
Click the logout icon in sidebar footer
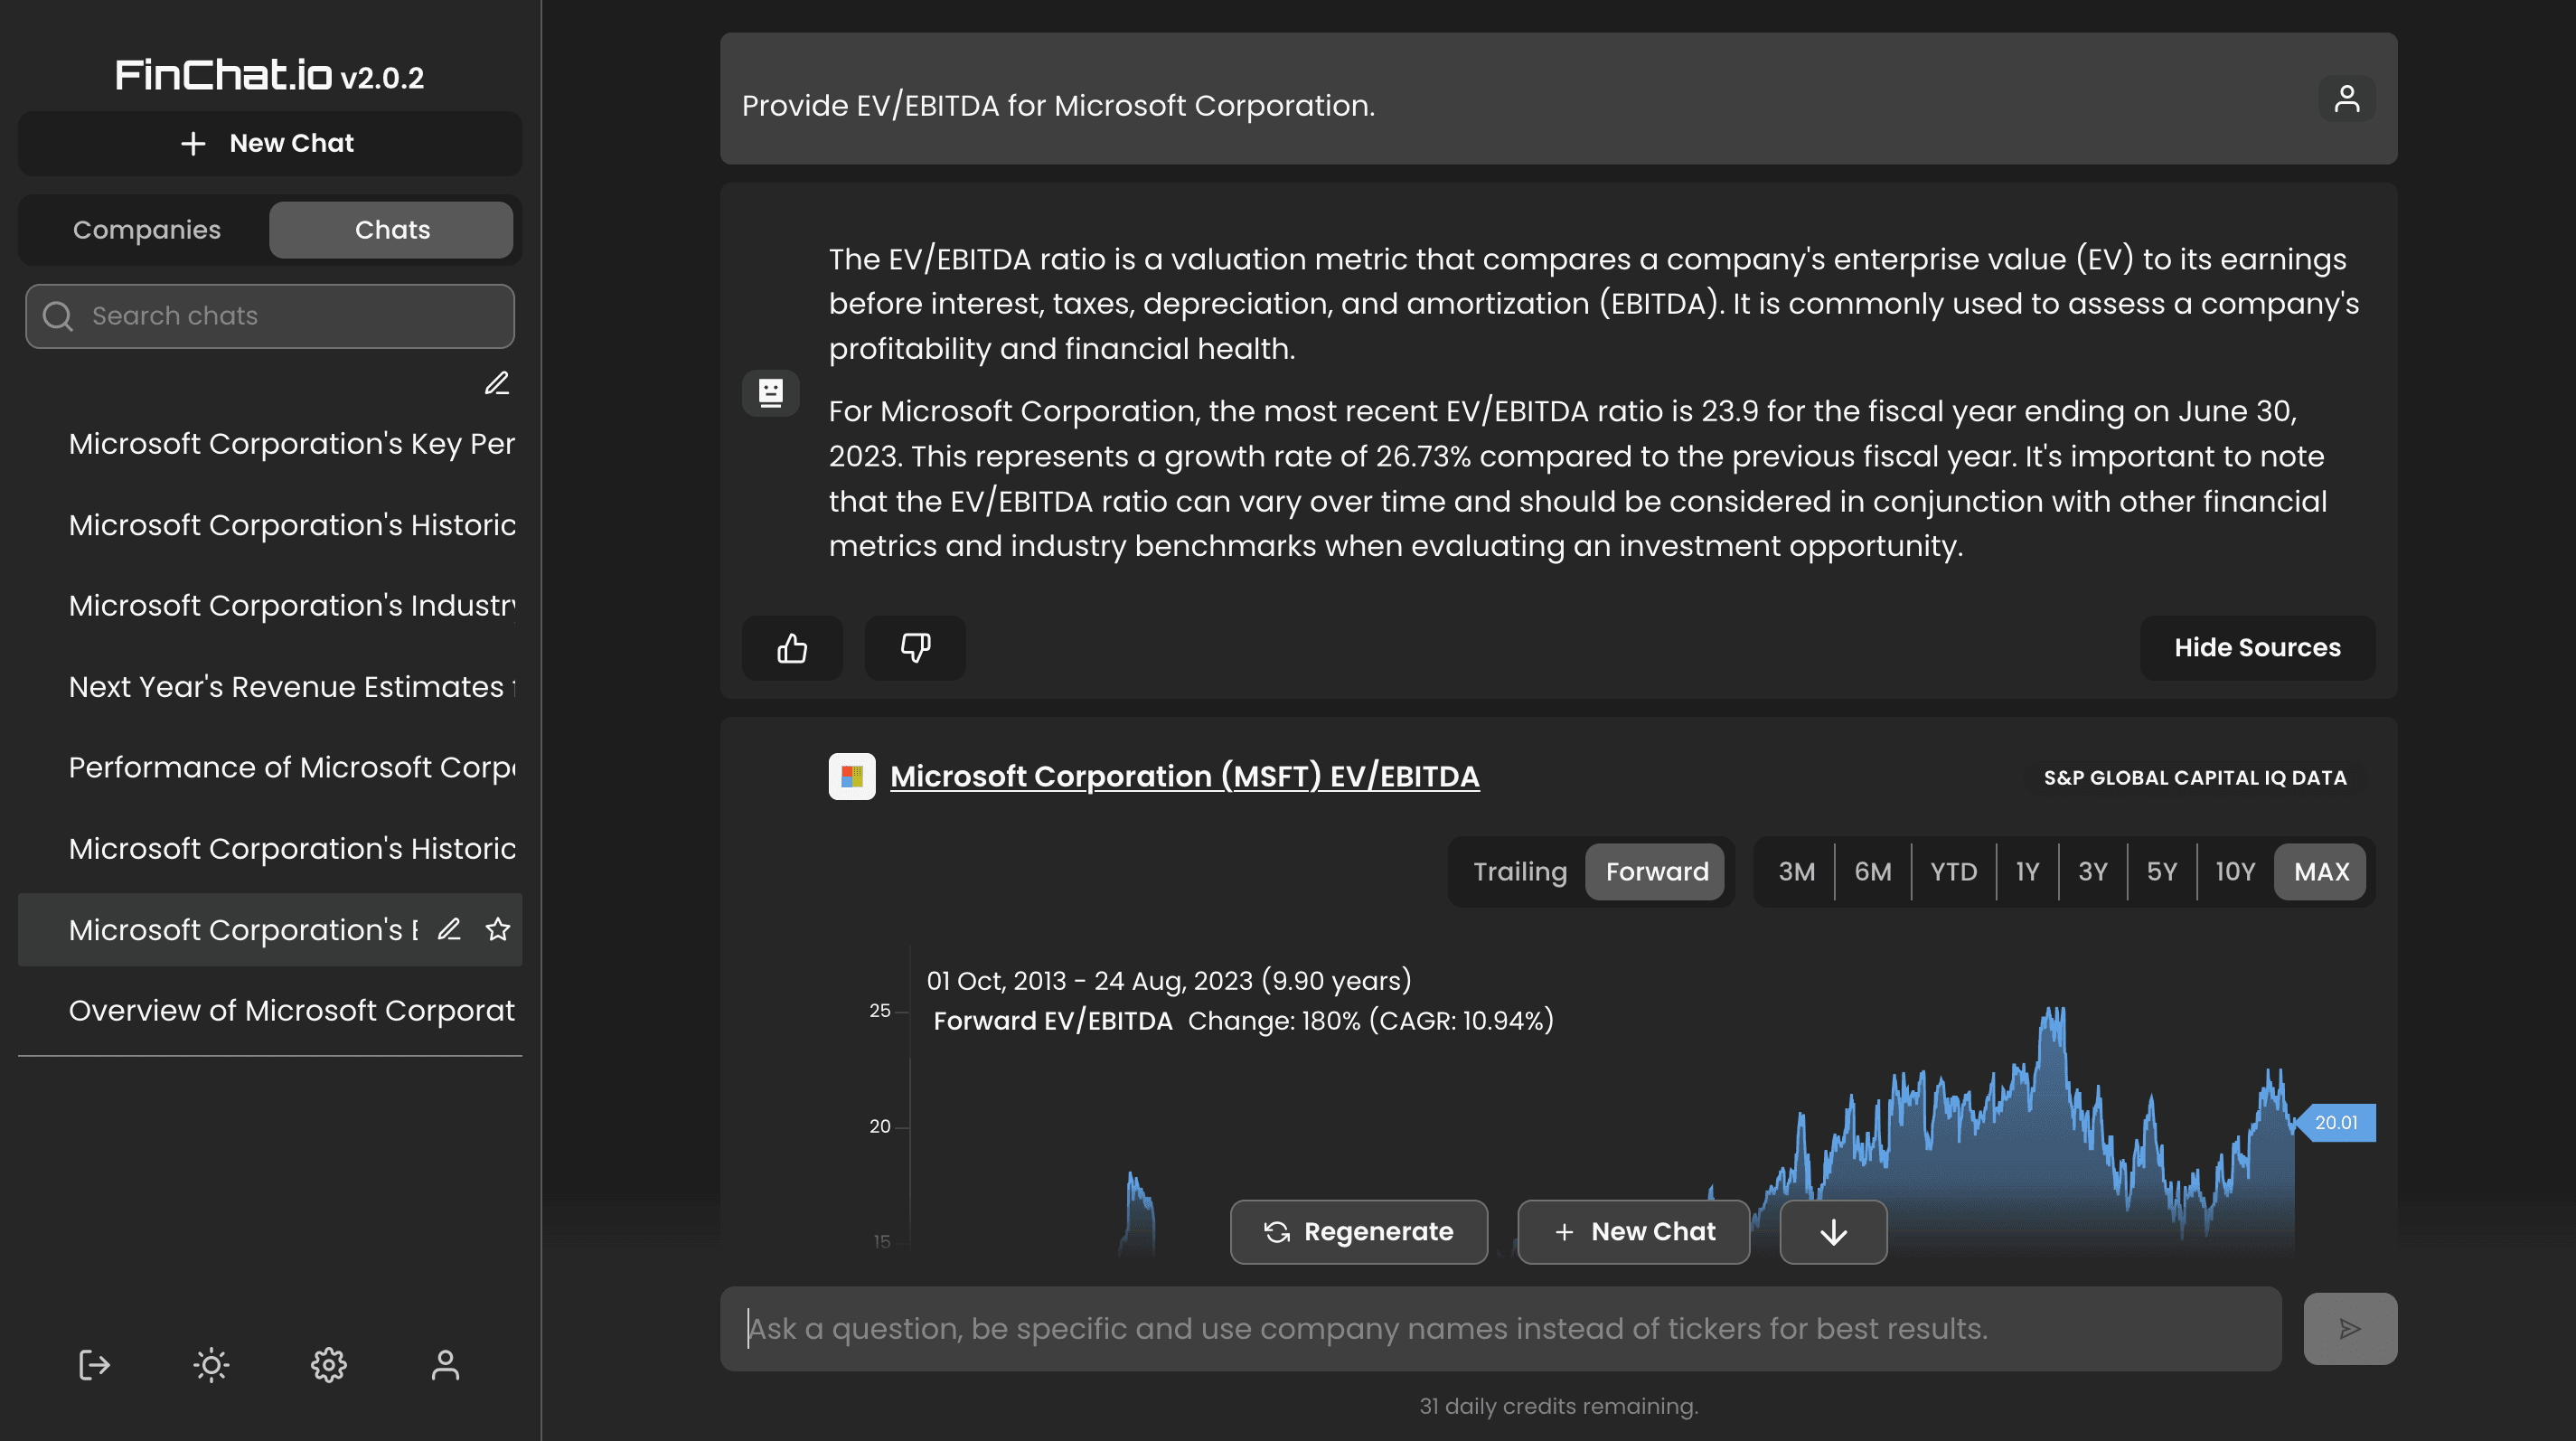[94, 1365]
